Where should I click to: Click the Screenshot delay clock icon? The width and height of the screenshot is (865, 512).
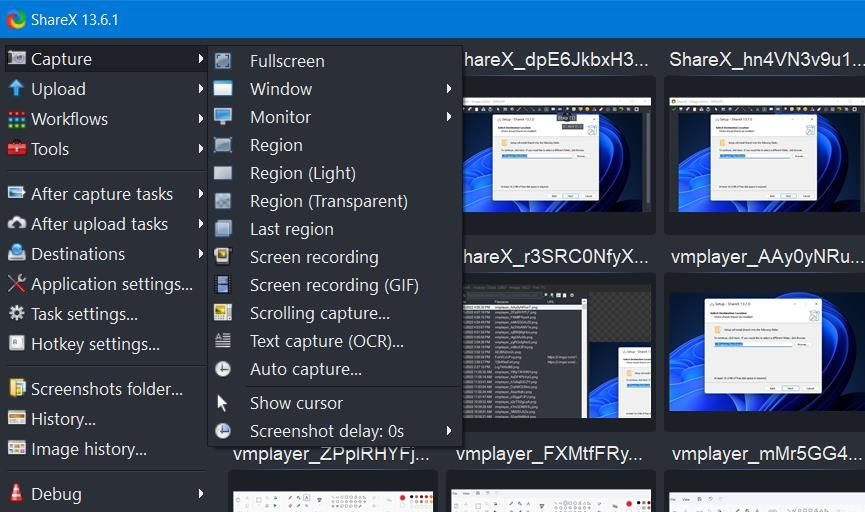[x=223, y=430]
